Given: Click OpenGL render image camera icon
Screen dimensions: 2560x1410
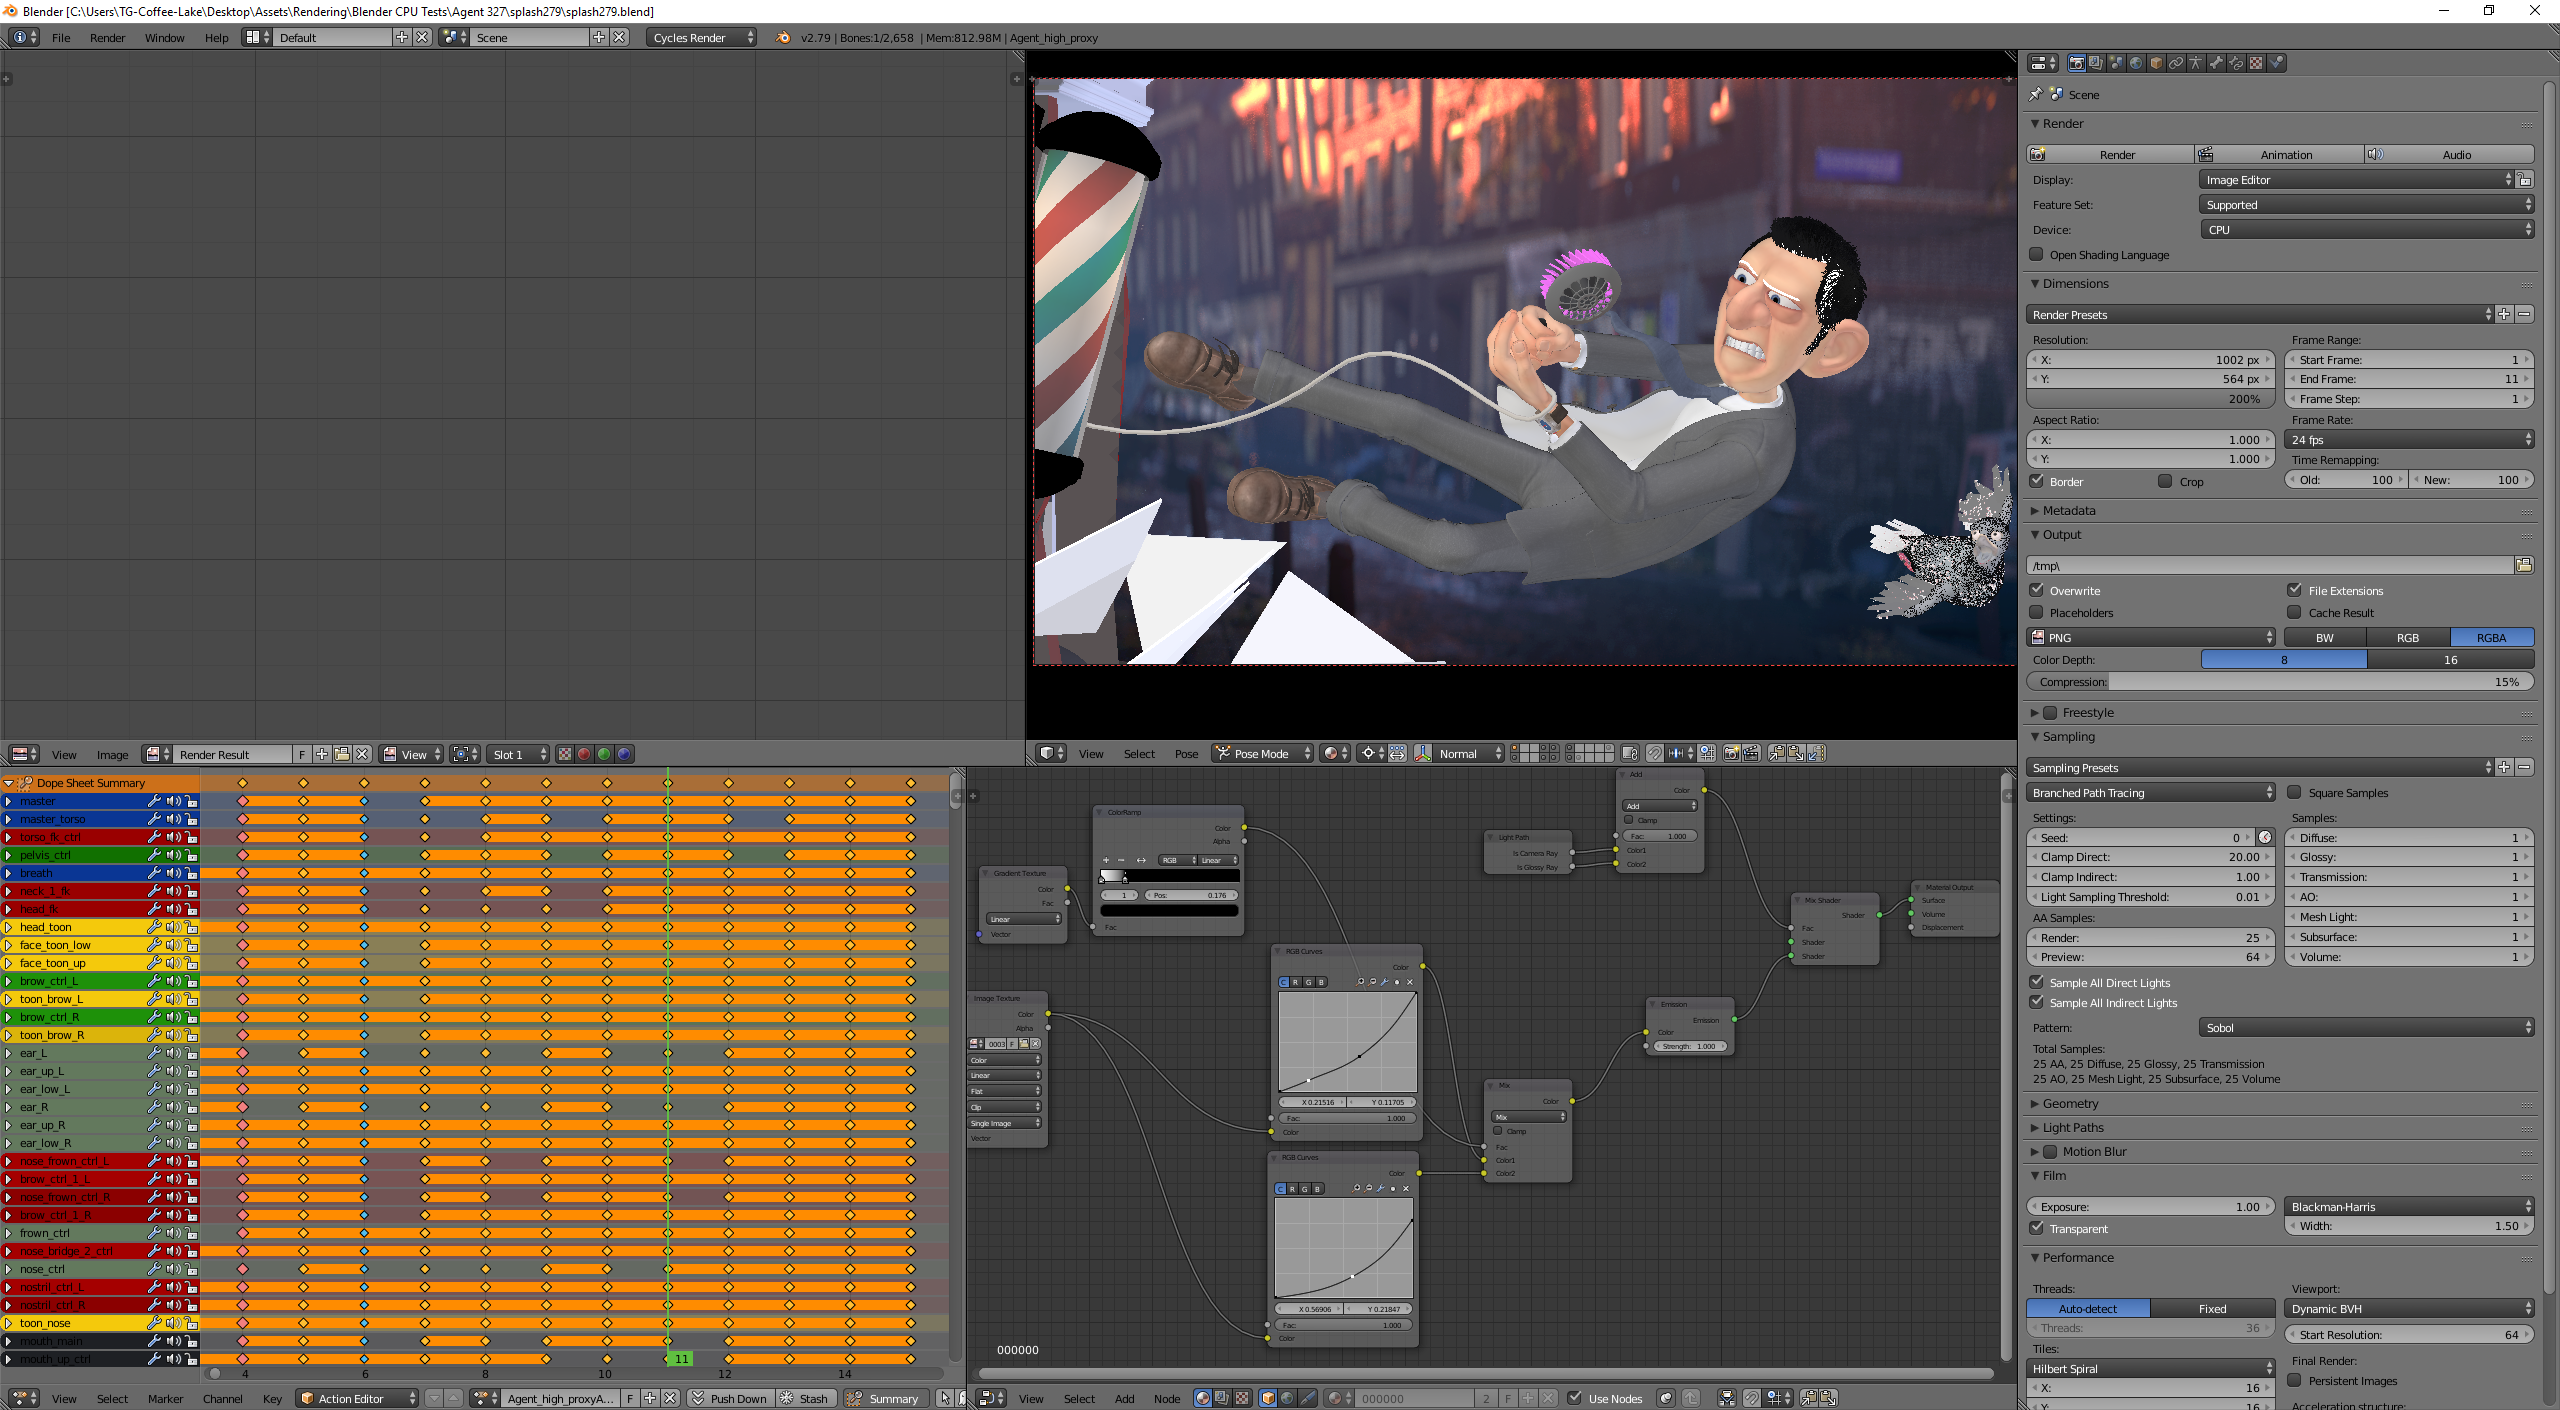Looking at the screenshot, I should 1731,754.
